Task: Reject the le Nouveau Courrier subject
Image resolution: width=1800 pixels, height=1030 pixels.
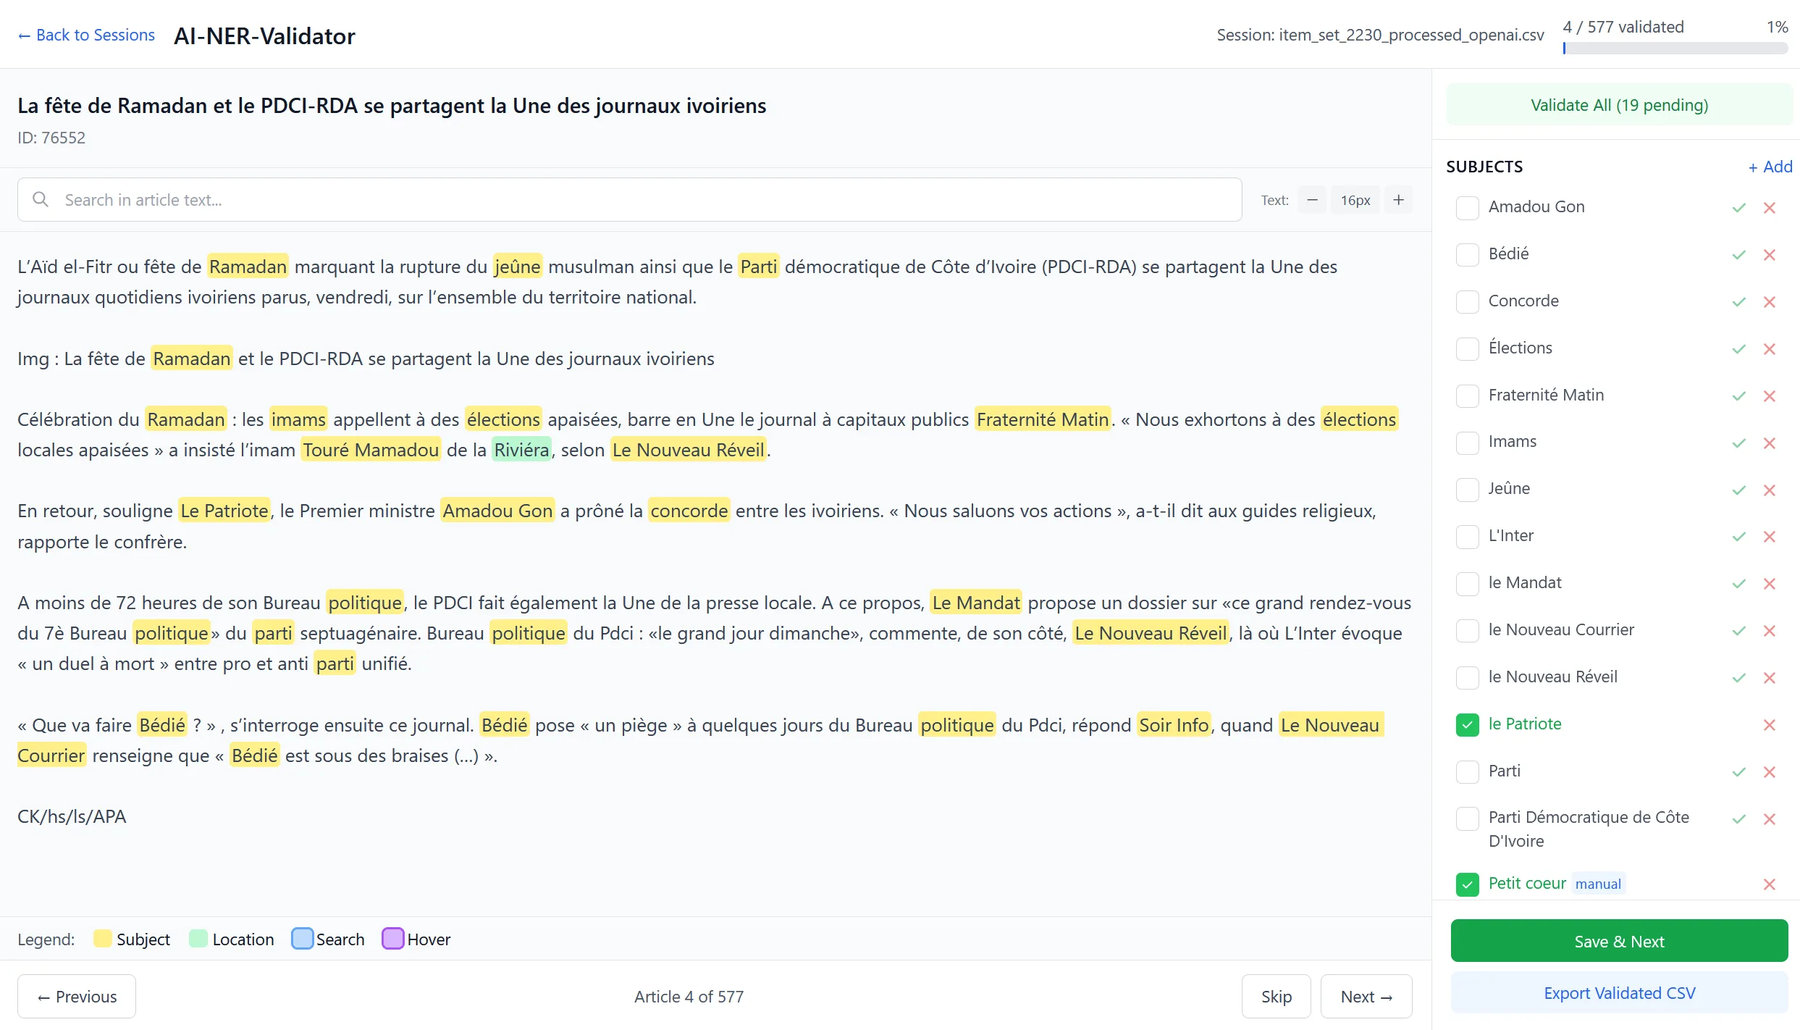Action: (1769, 631)
